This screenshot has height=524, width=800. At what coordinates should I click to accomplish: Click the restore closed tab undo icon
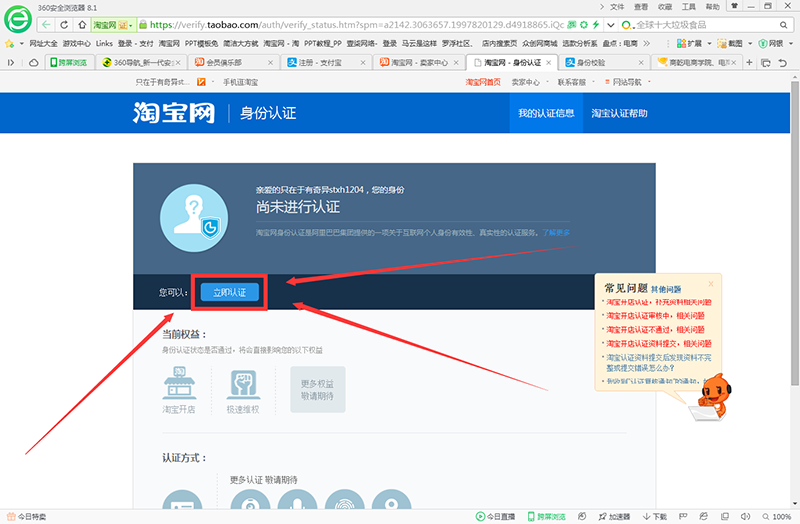(782, 62)
